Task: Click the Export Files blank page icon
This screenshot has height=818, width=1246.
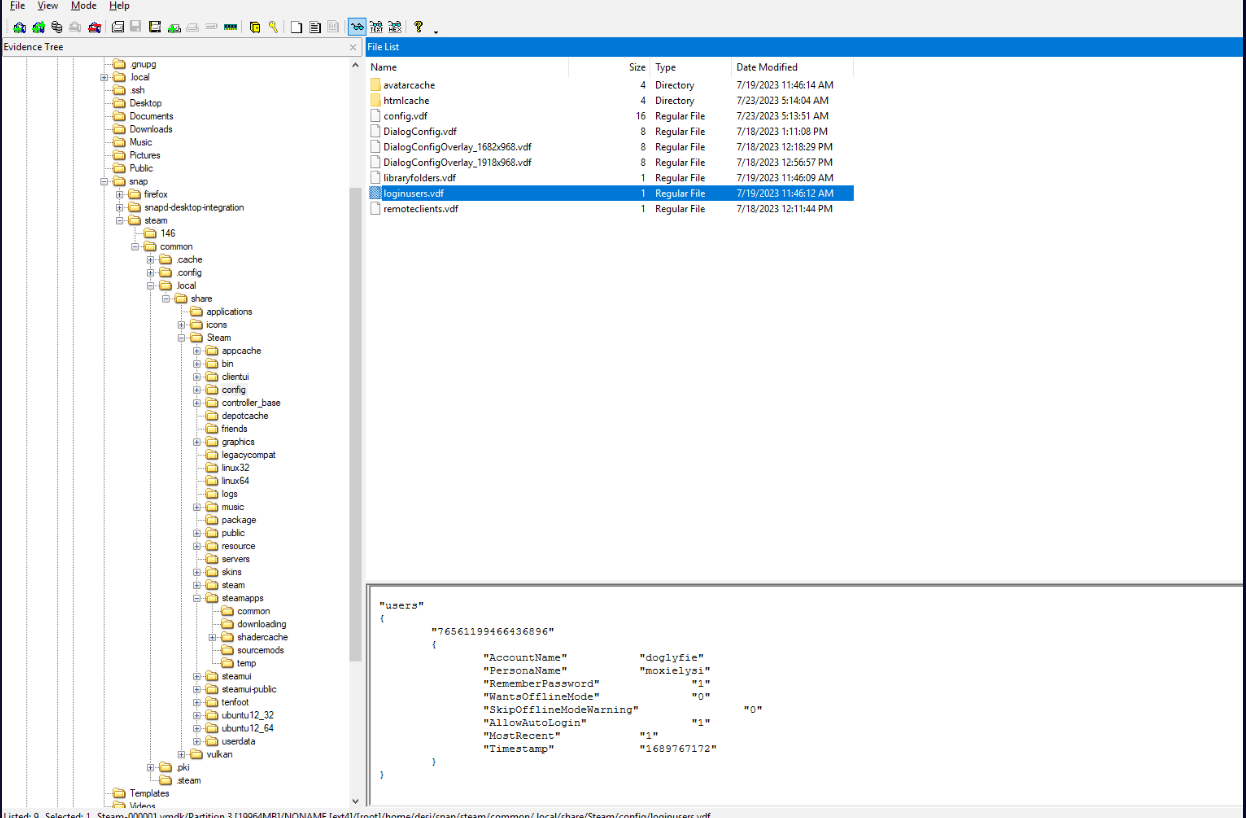Action: [296, 27]
